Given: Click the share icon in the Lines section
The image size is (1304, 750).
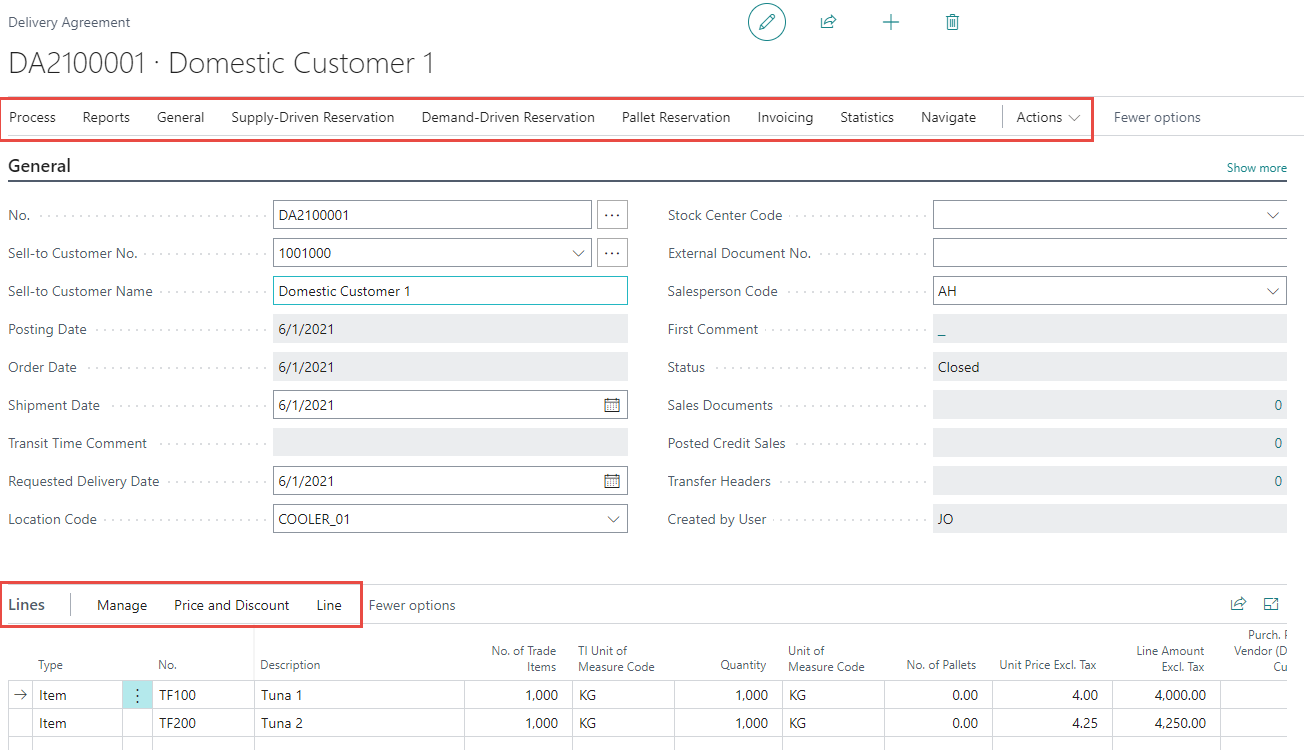Looking at the screenshot, I should 1238,604.
